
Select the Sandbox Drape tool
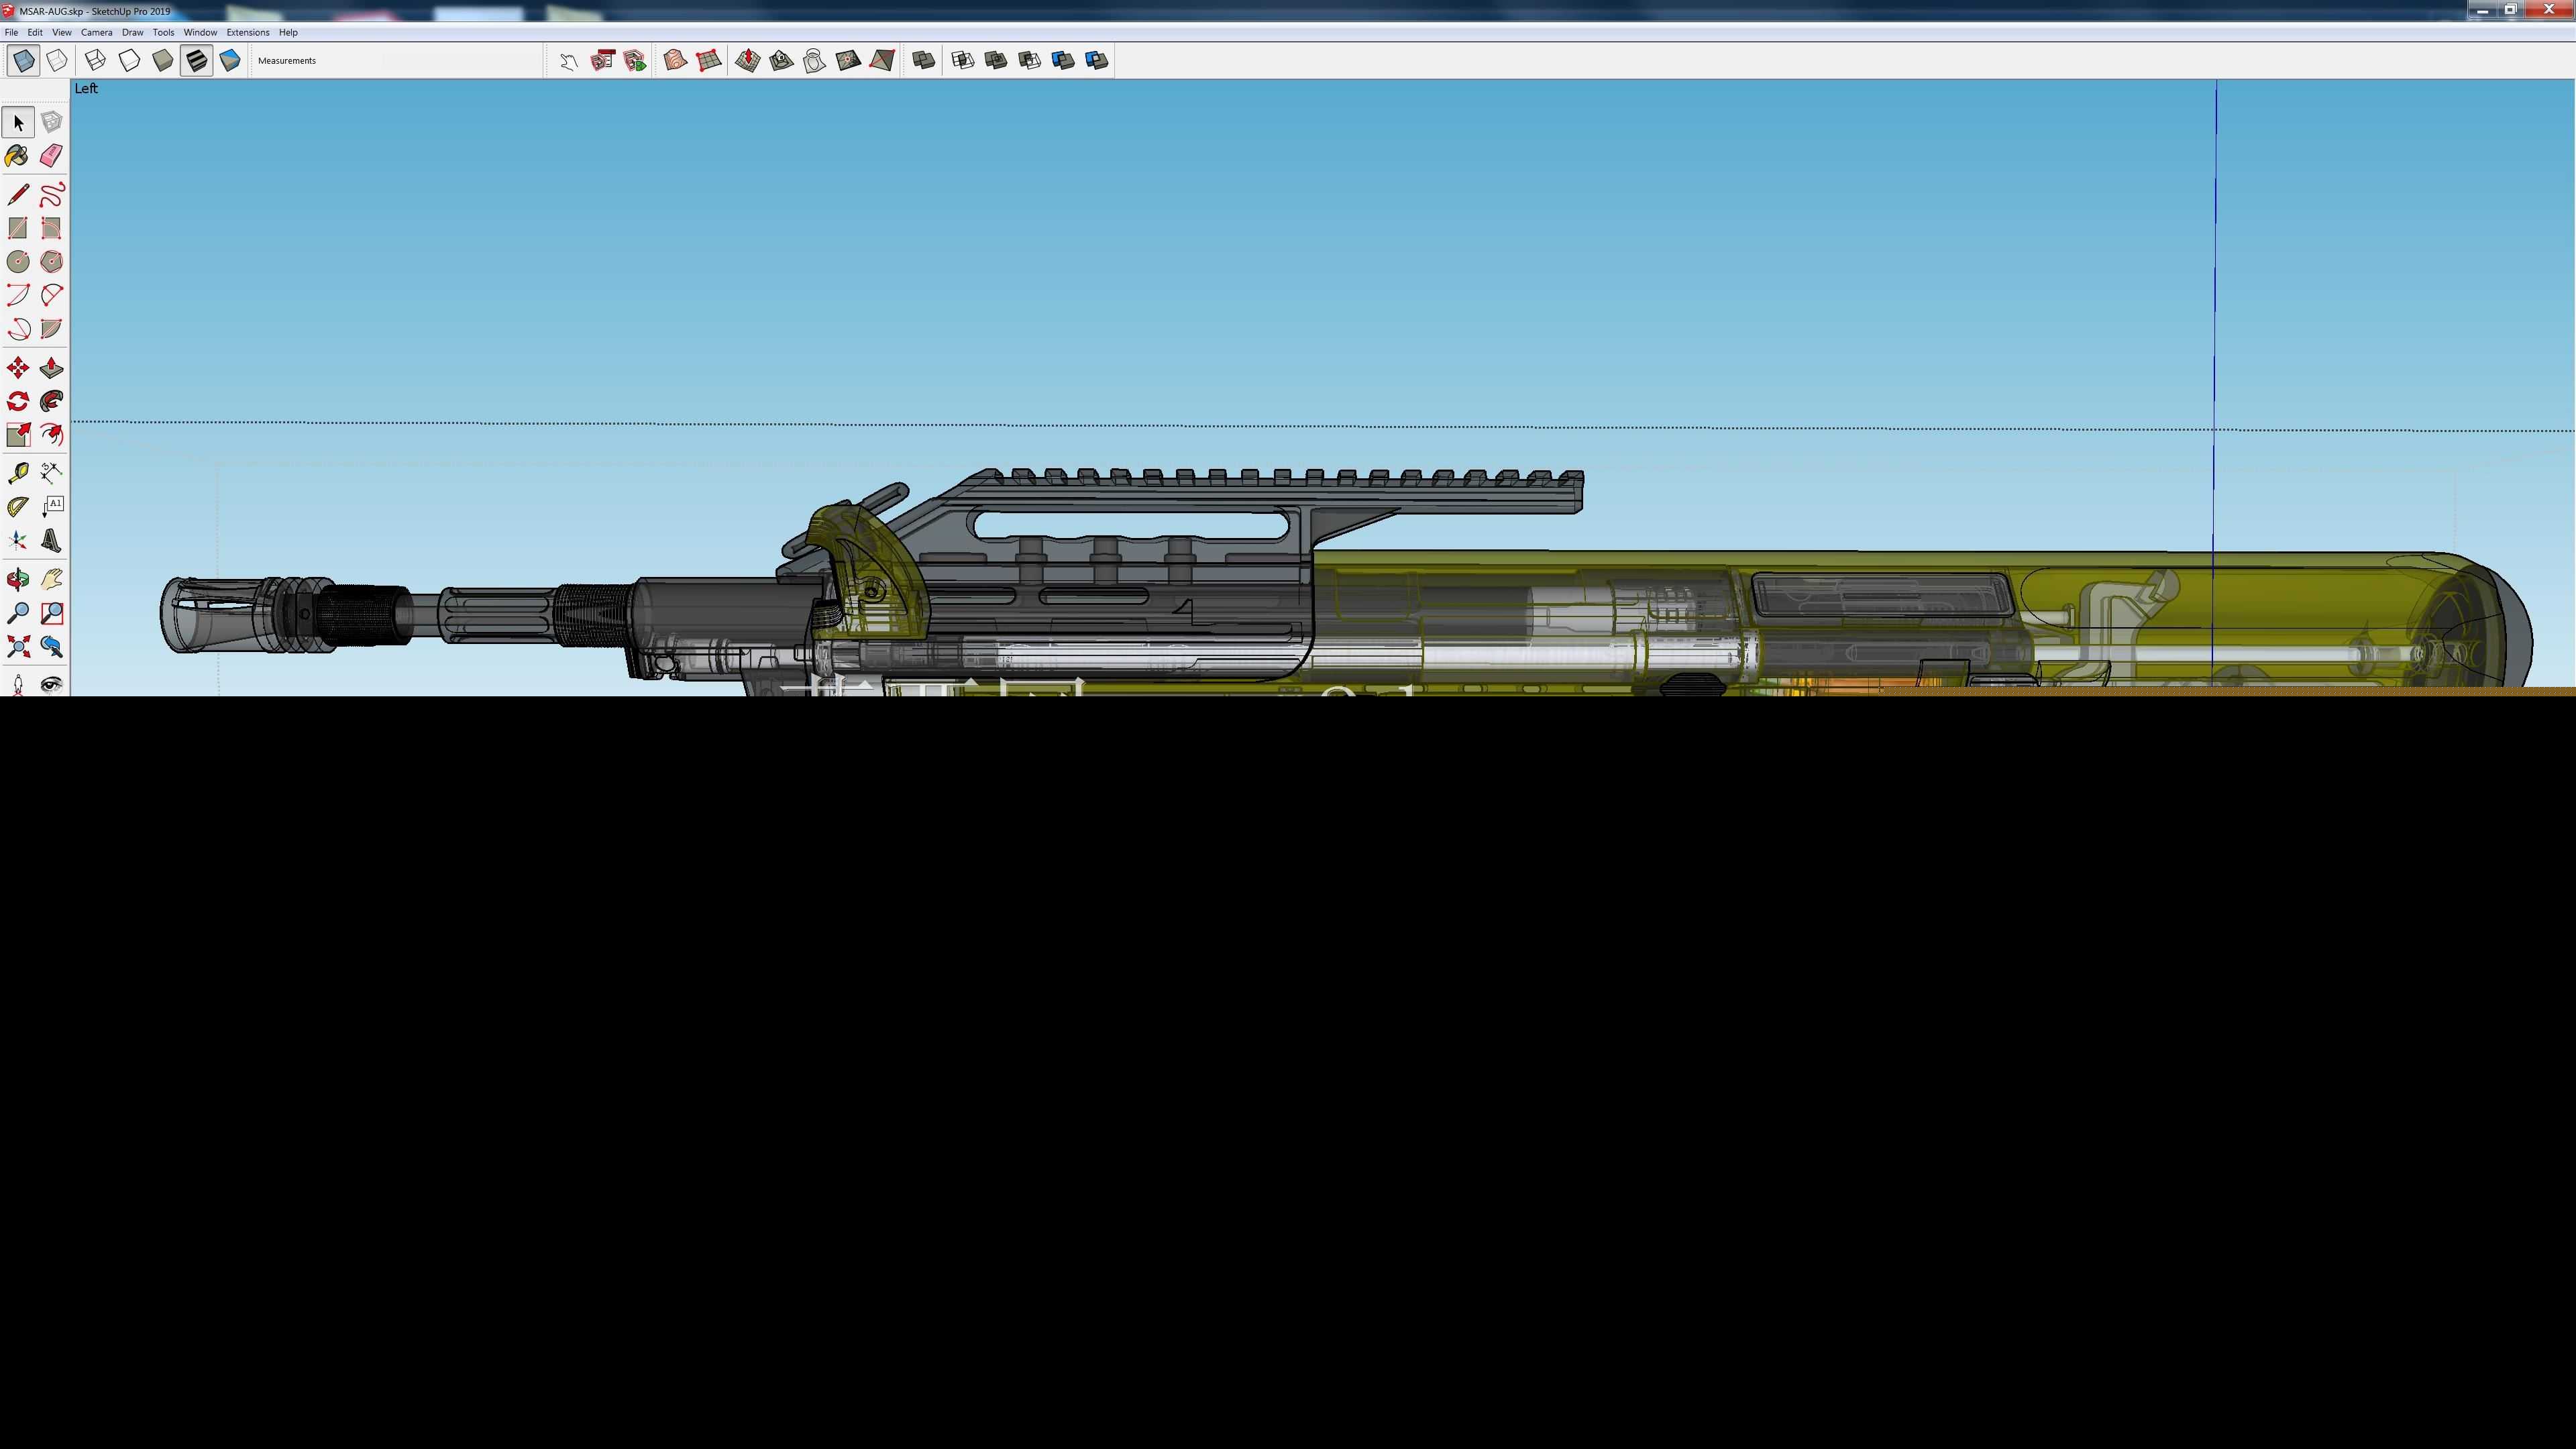coord(815,61)
